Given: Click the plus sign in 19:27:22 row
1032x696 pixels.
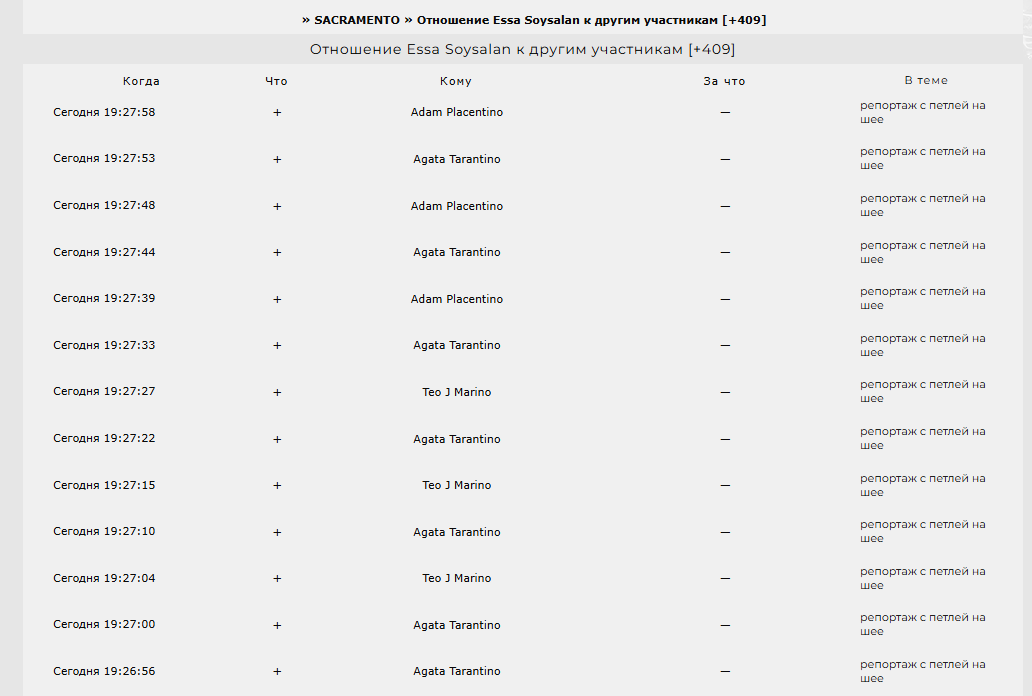Looking at the screenshot, I should [277, 439].
